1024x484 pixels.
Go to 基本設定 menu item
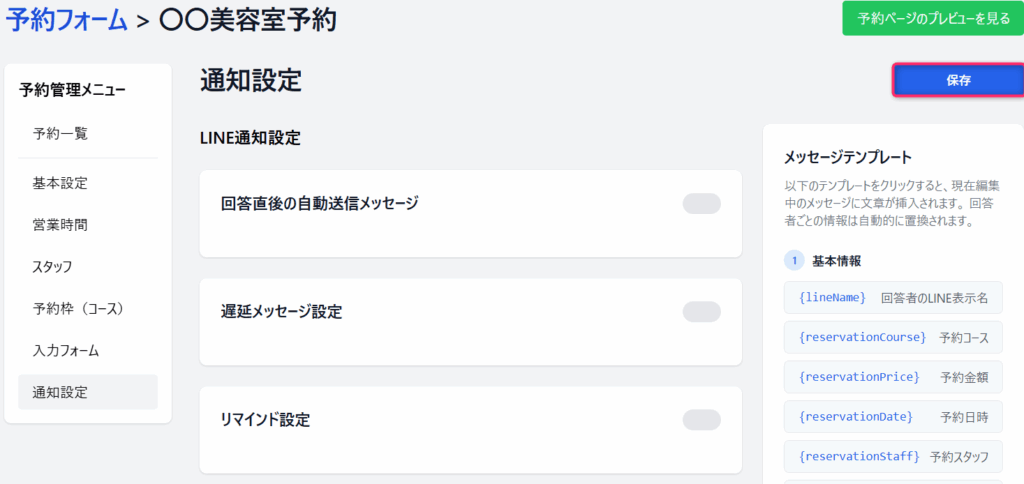60,183
